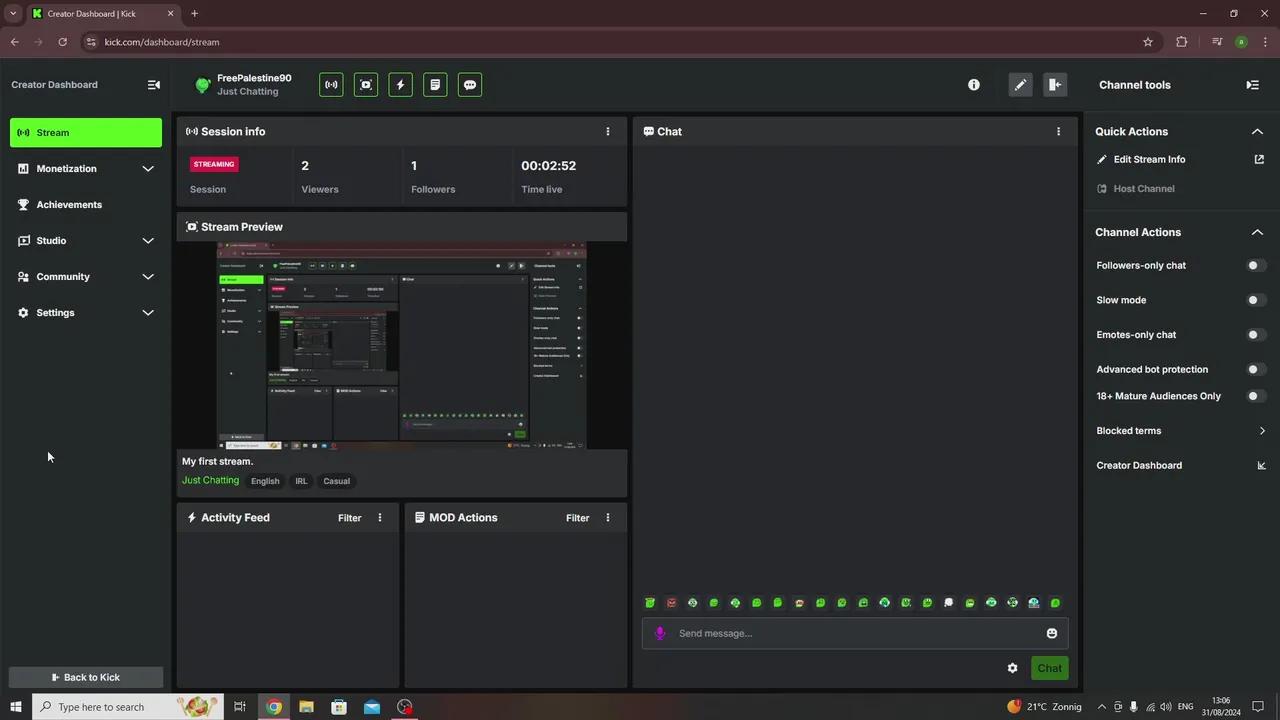Image resolution: width=1280 pixels, height=720 pixels.
Task: Select Stream in sidebar
Action: pyautogui.click(x=86, y=133)
